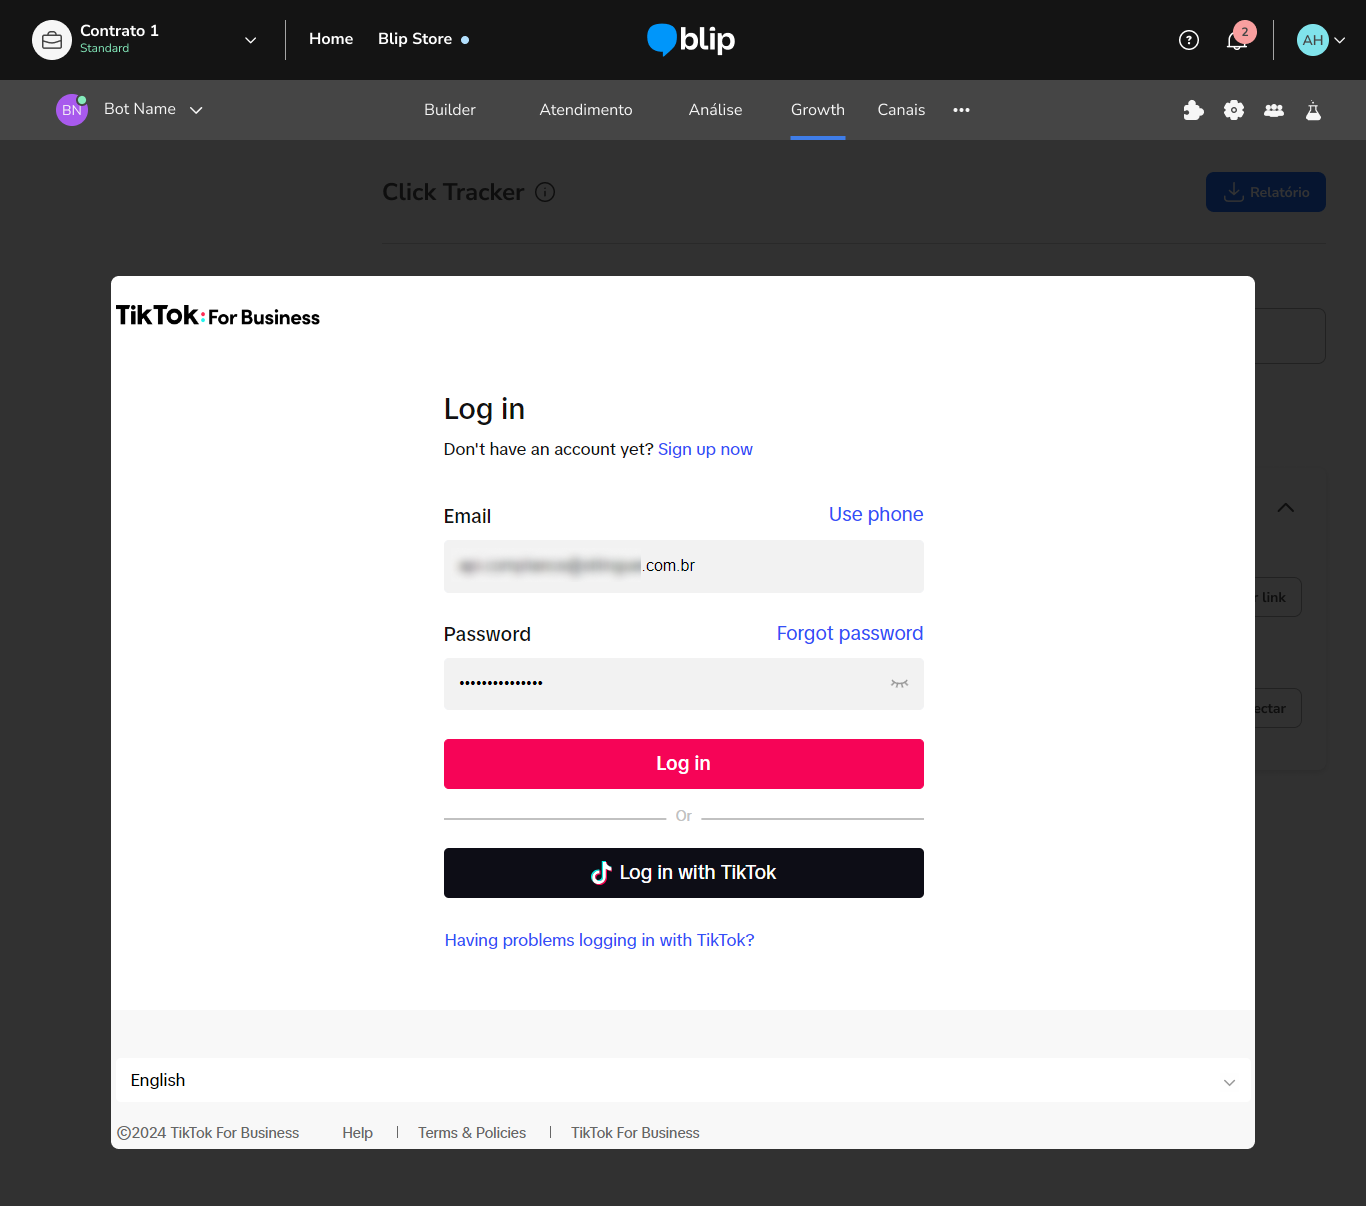Image resolution: width=1366 pixels, height=1206 pixels.
Task: Show password with the eye icon
Action: [x=899, y=684]
